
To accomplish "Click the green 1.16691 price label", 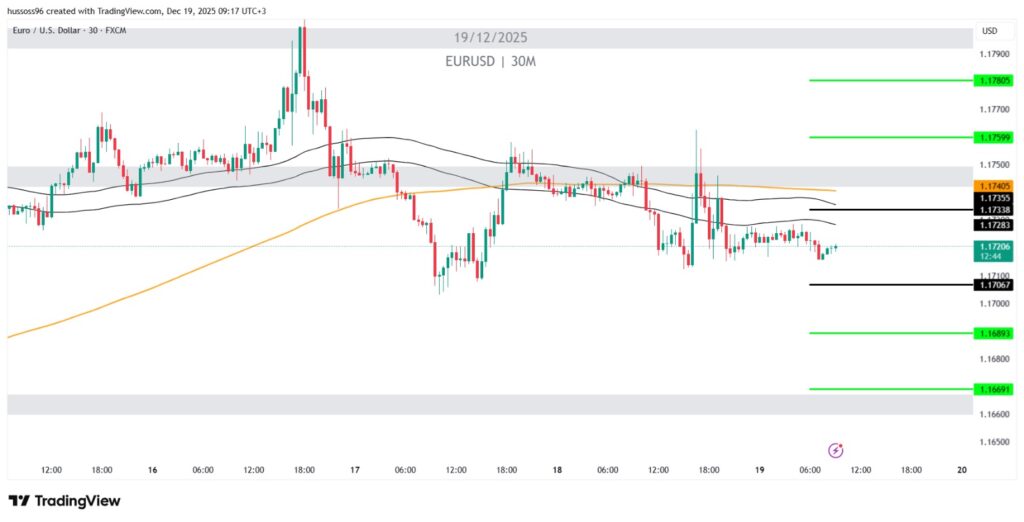I will pyautogui.click(x=994, y=389).
